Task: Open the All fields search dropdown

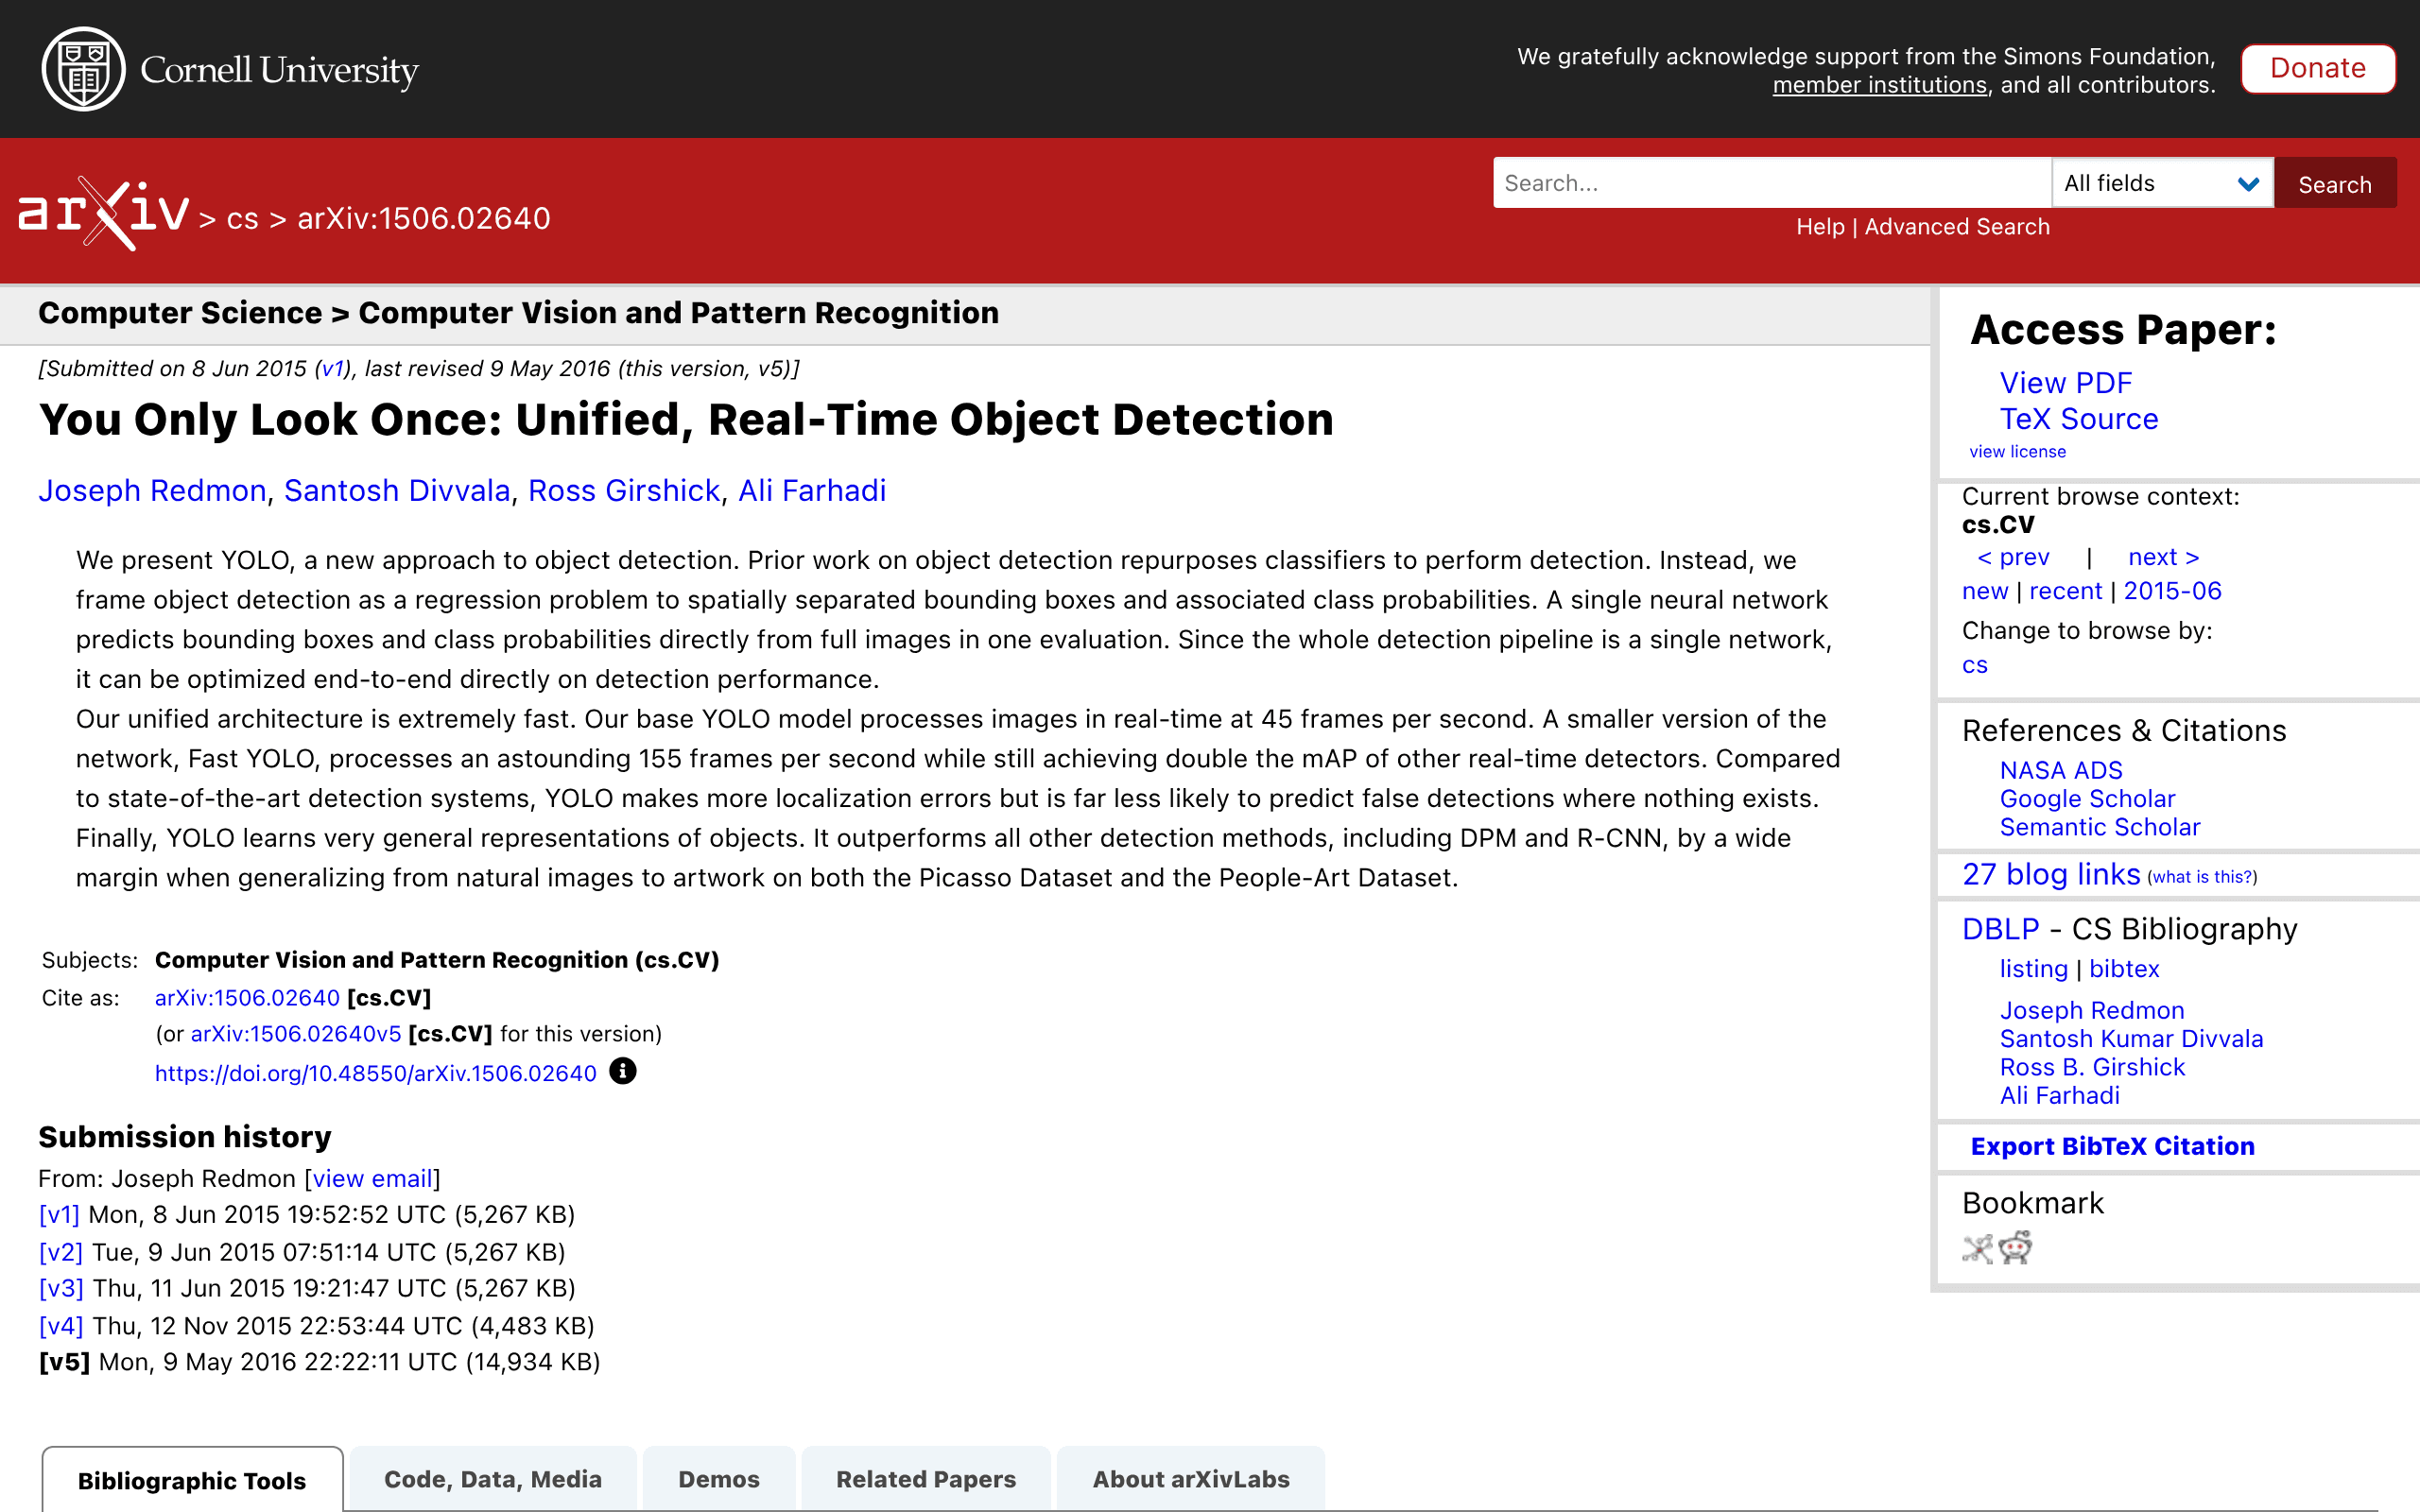Action: pyautogui.click(x=2162, y=183)
